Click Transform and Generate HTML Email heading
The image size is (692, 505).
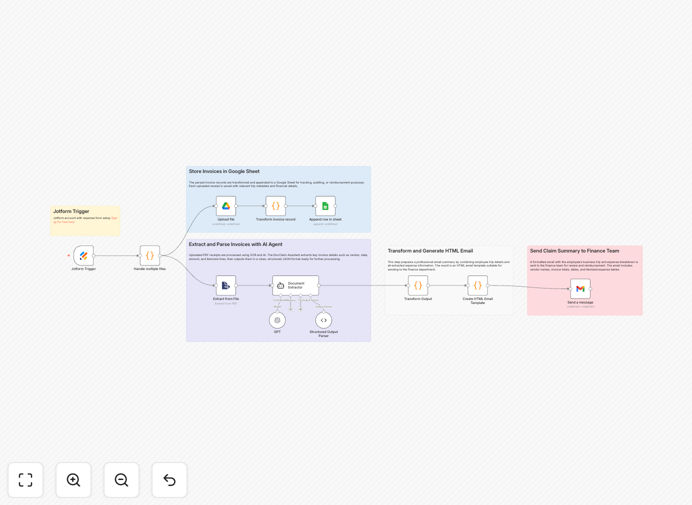[430, 251]
